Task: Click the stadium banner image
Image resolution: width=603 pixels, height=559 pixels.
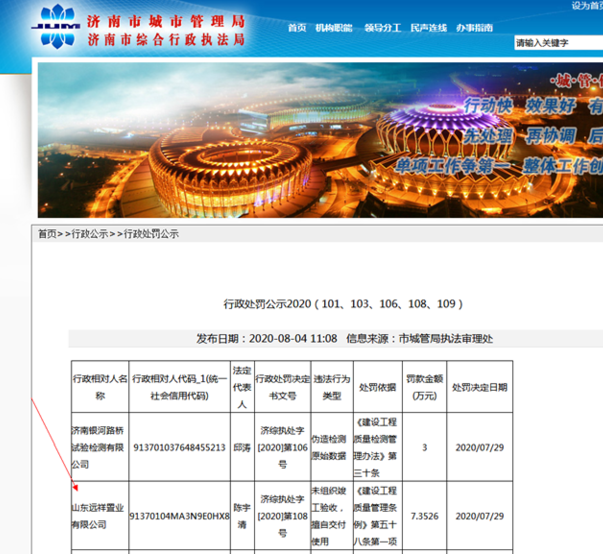Action: (320, 140)
